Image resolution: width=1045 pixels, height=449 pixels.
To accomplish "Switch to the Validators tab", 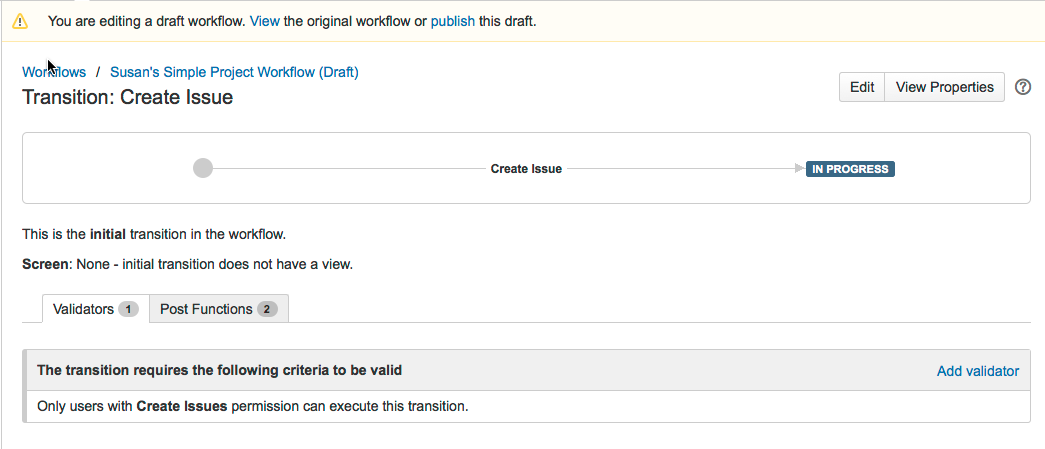I will coord(83,309).
